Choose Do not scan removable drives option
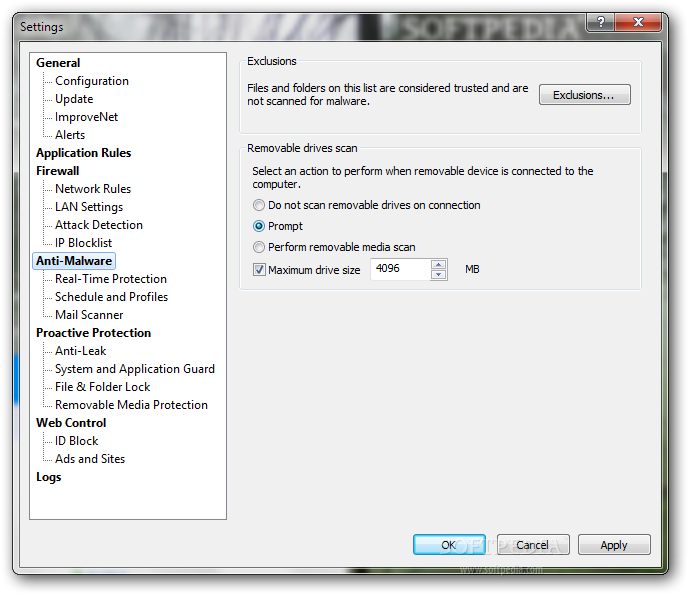Viewport: 689px width, 595px height. [x=366, y=205]
